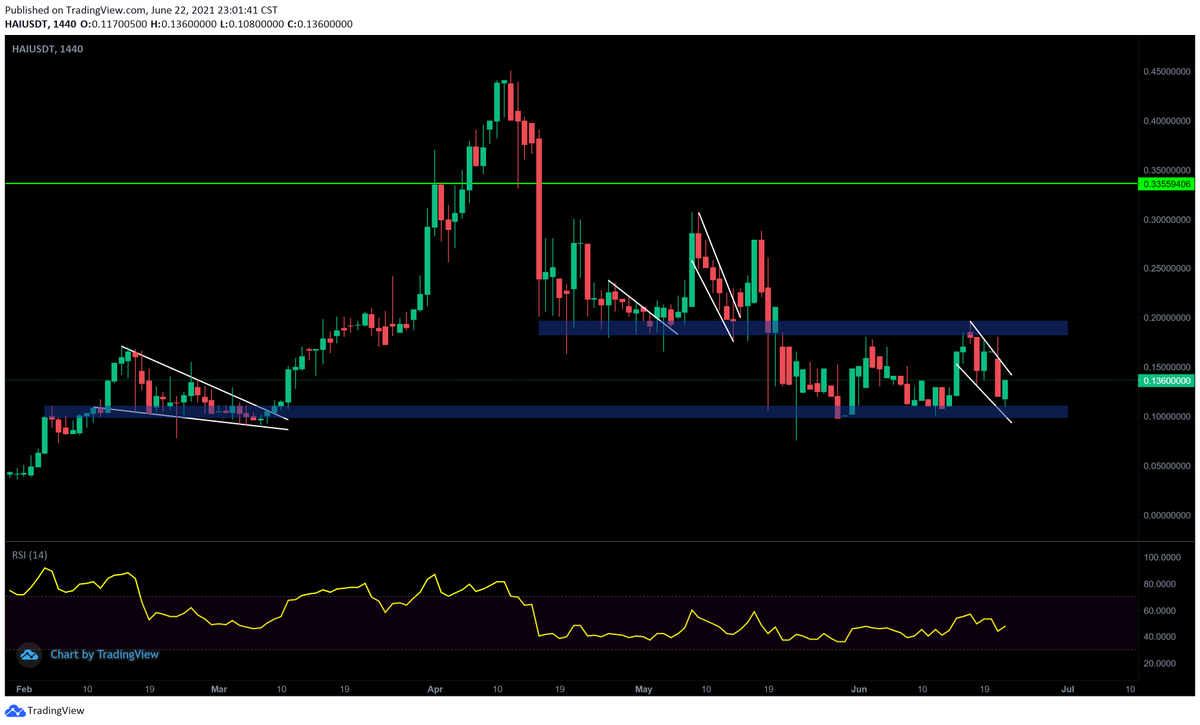Click the 0.00000000 price axis label
1200x725 pixels.
[x=1165, y=516]
